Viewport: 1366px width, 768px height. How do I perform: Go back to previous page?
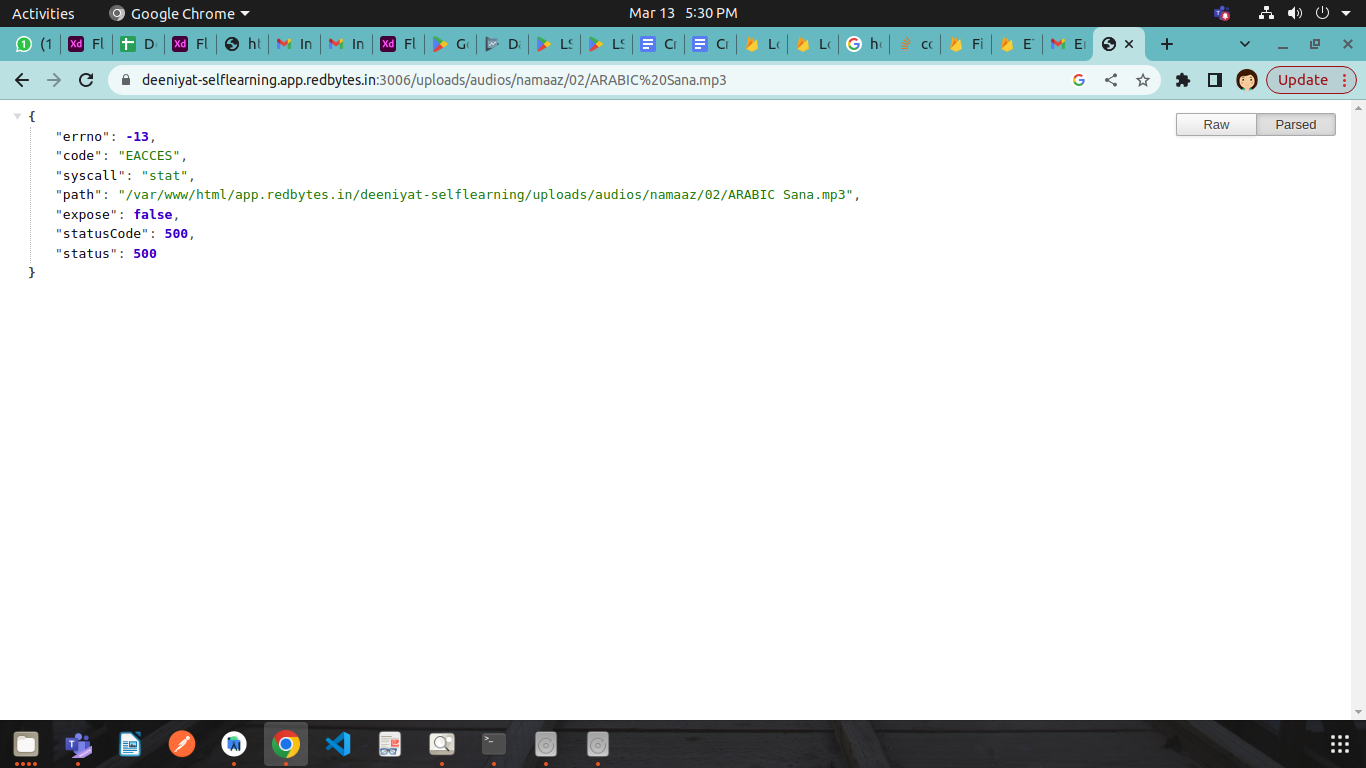(22, 80)
